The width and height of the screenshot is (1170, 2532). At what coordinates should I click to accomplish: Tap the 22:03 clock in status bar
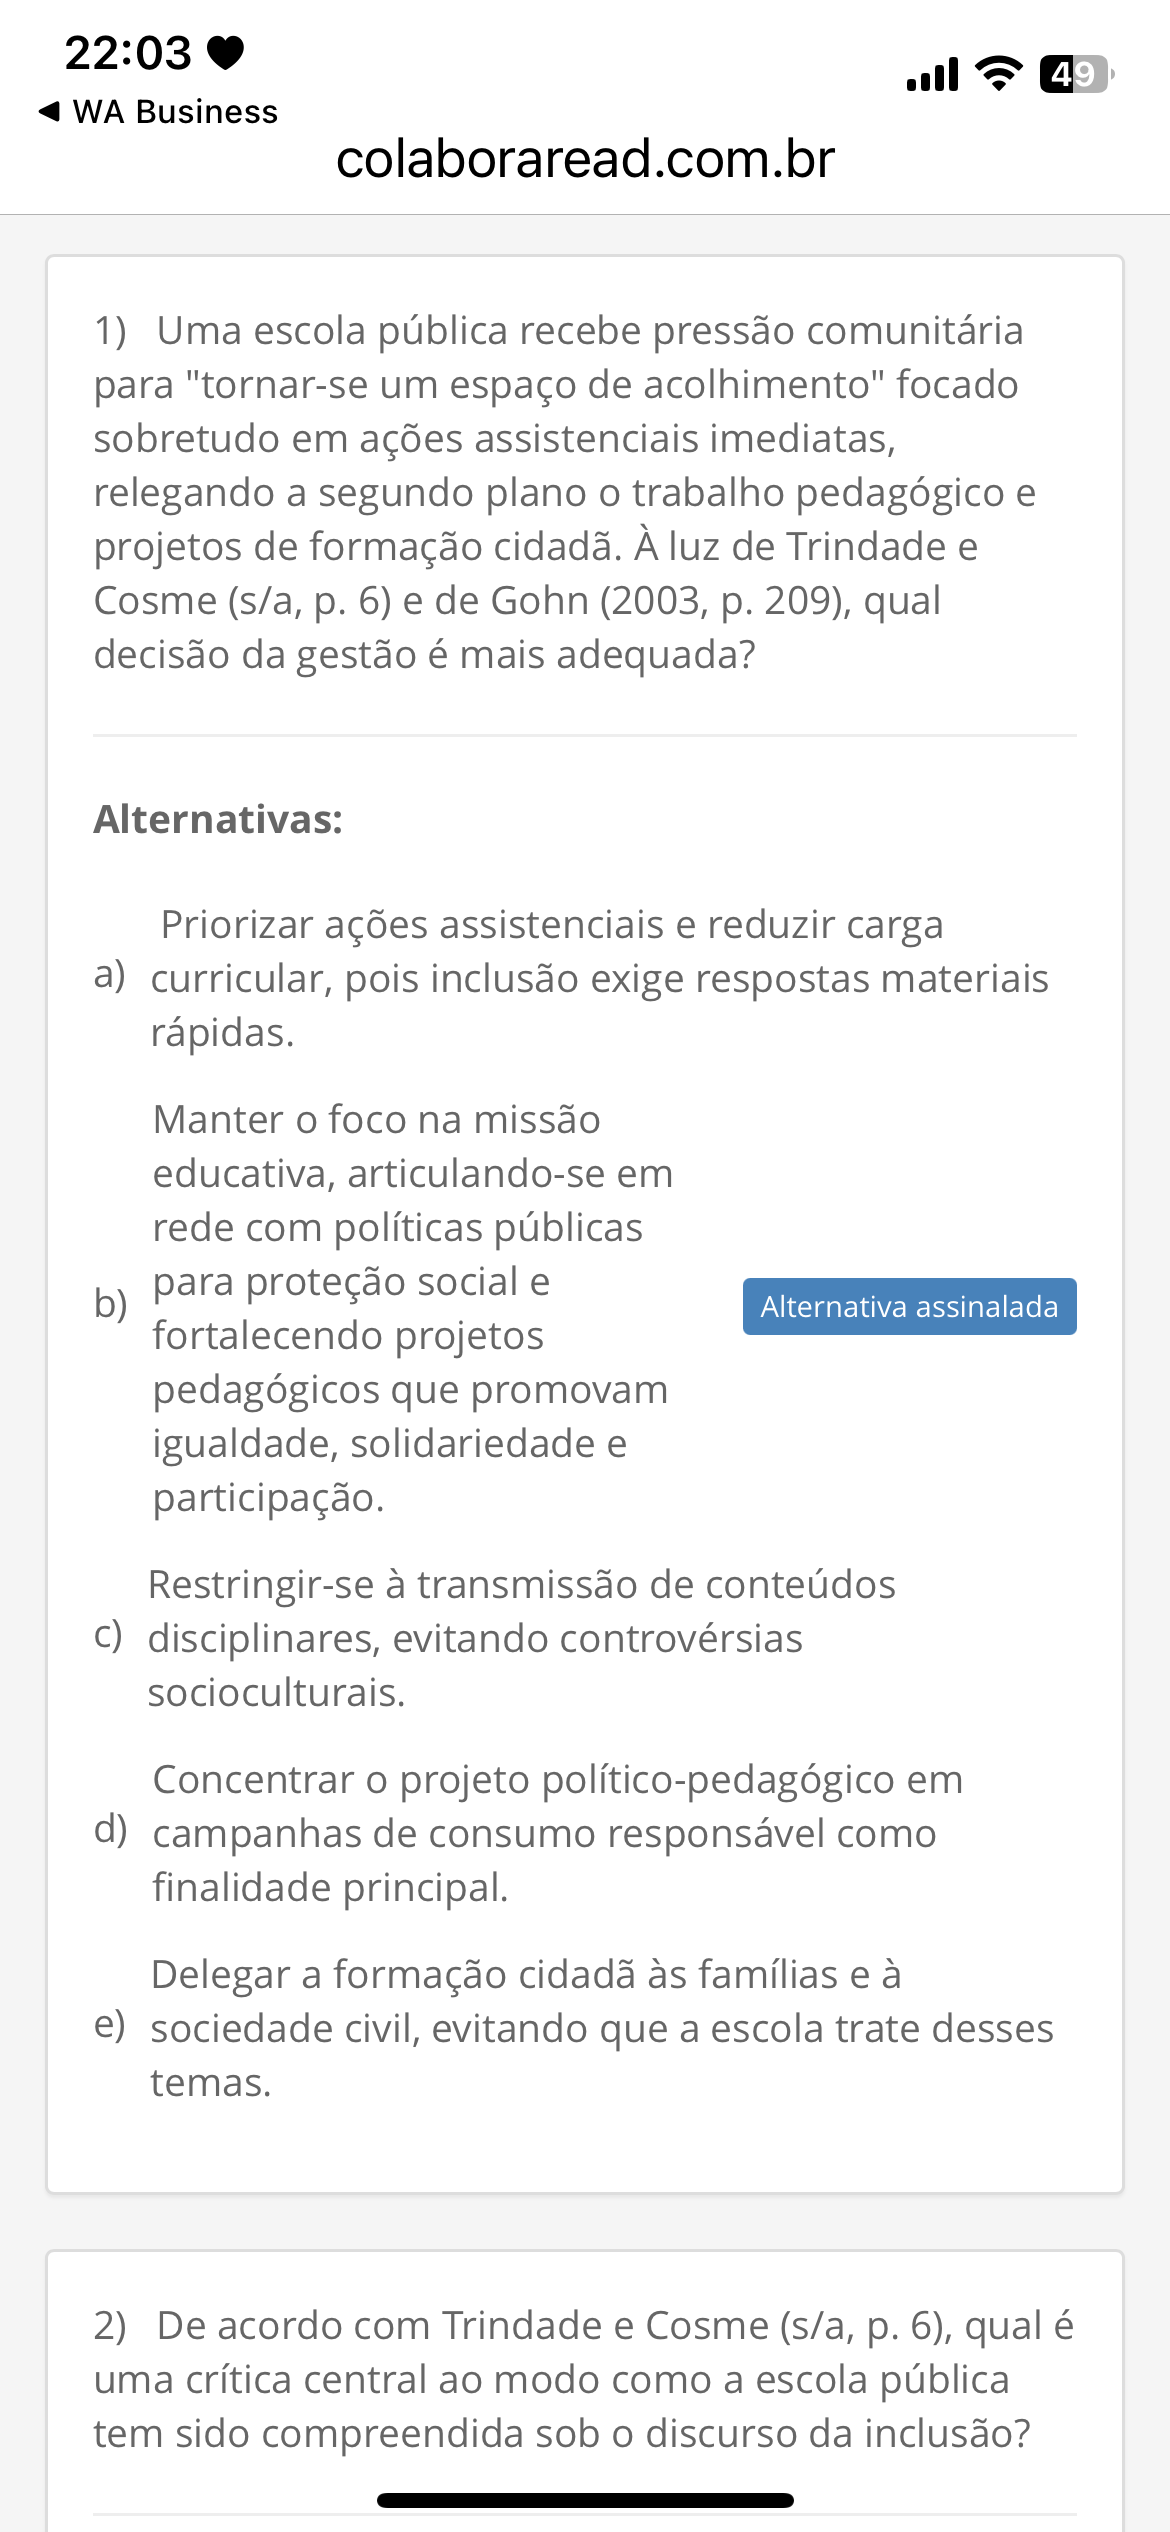click(128, 52)
